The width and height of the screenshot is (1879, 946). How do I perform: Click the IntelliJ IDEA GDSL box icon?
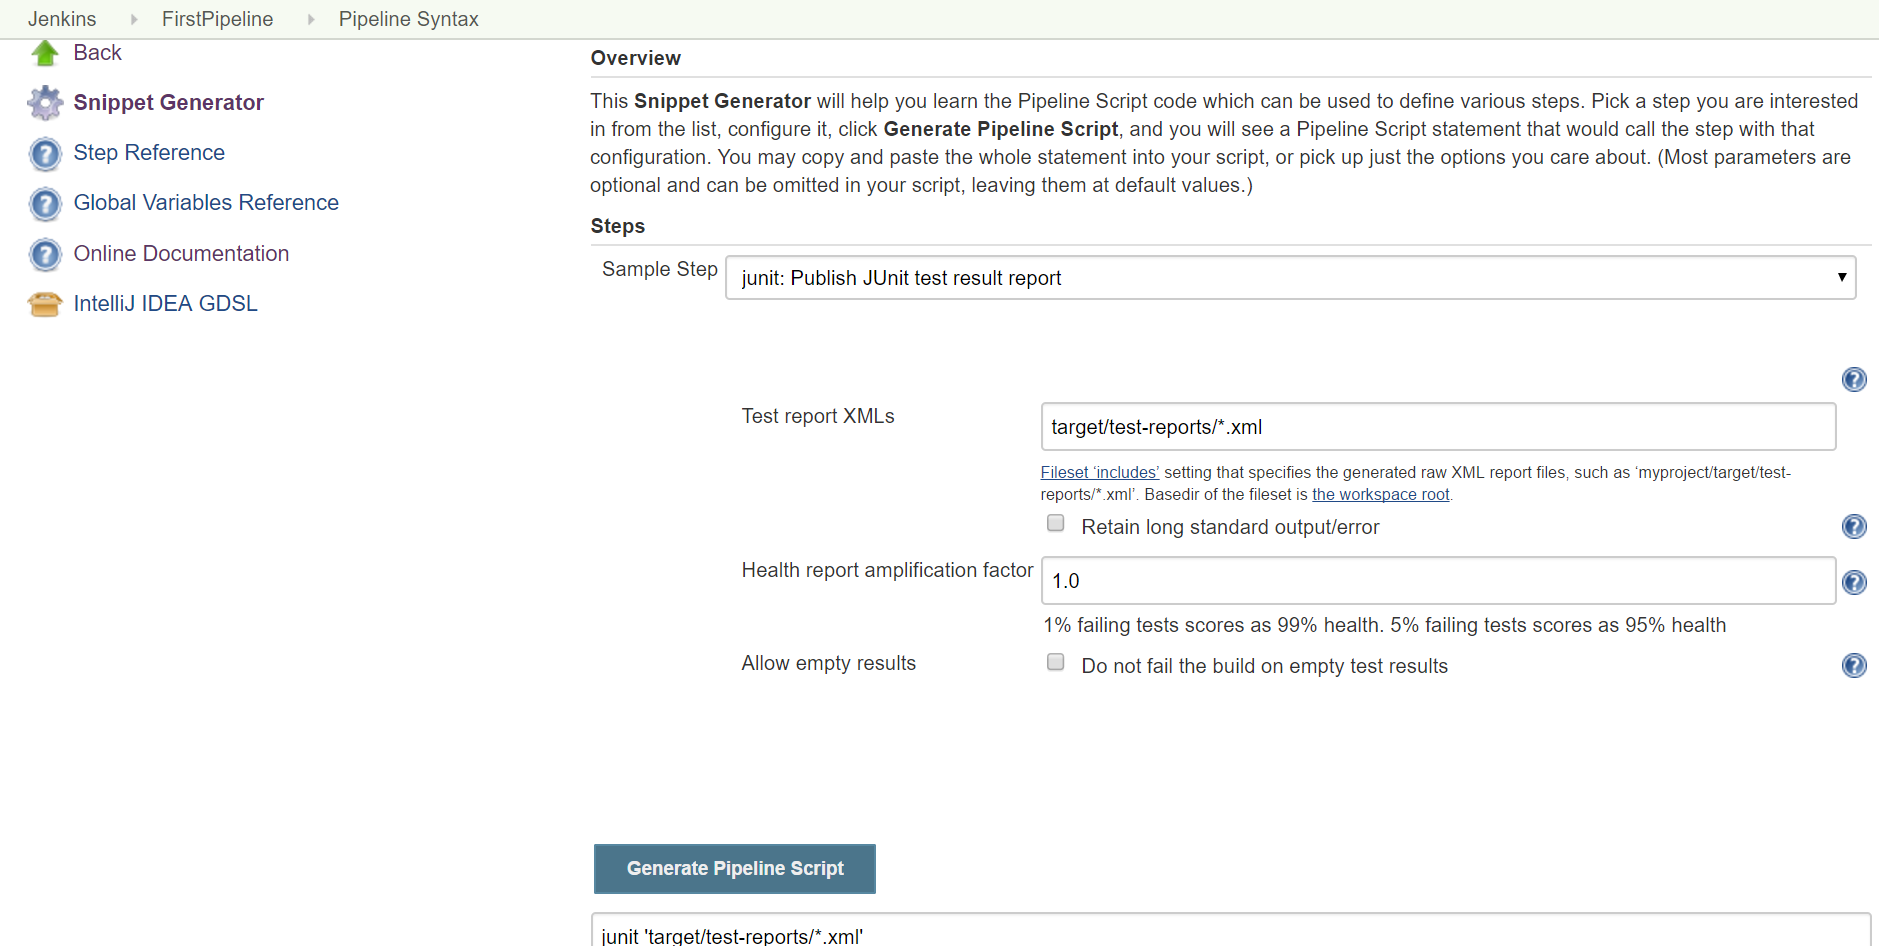[45, 304]
